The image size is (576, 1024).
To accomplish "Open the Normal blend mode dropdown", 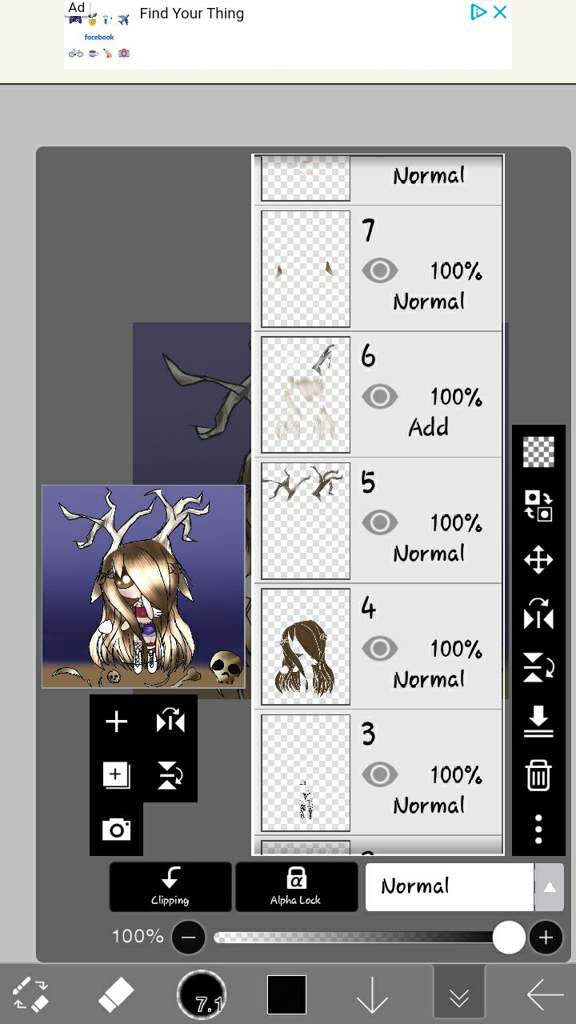I will 450,887.
